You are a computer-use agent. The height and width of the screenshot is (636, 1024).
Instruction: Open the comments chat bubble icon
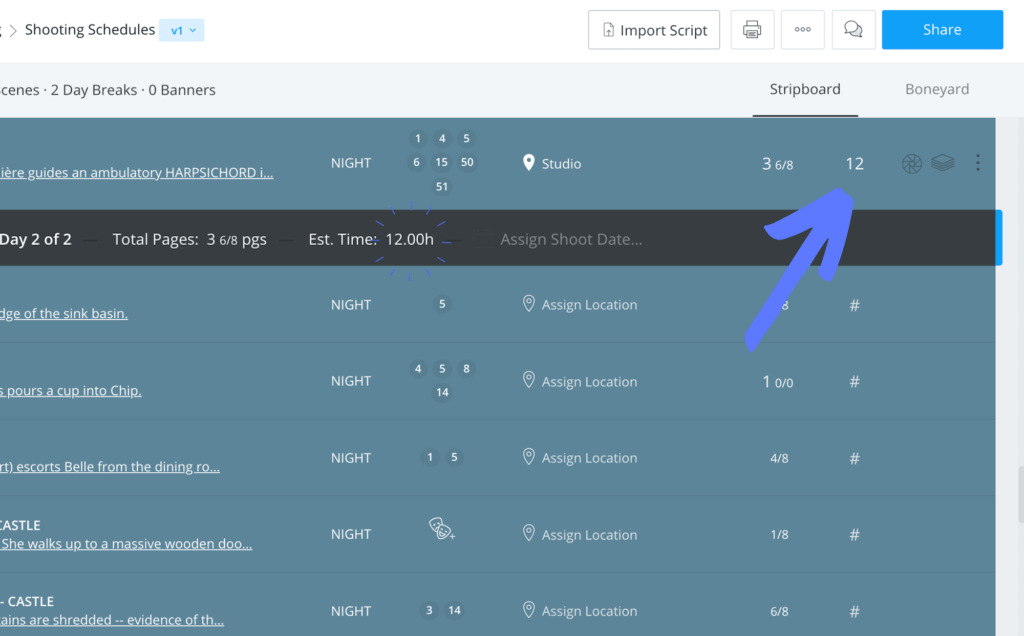[853, 30]
